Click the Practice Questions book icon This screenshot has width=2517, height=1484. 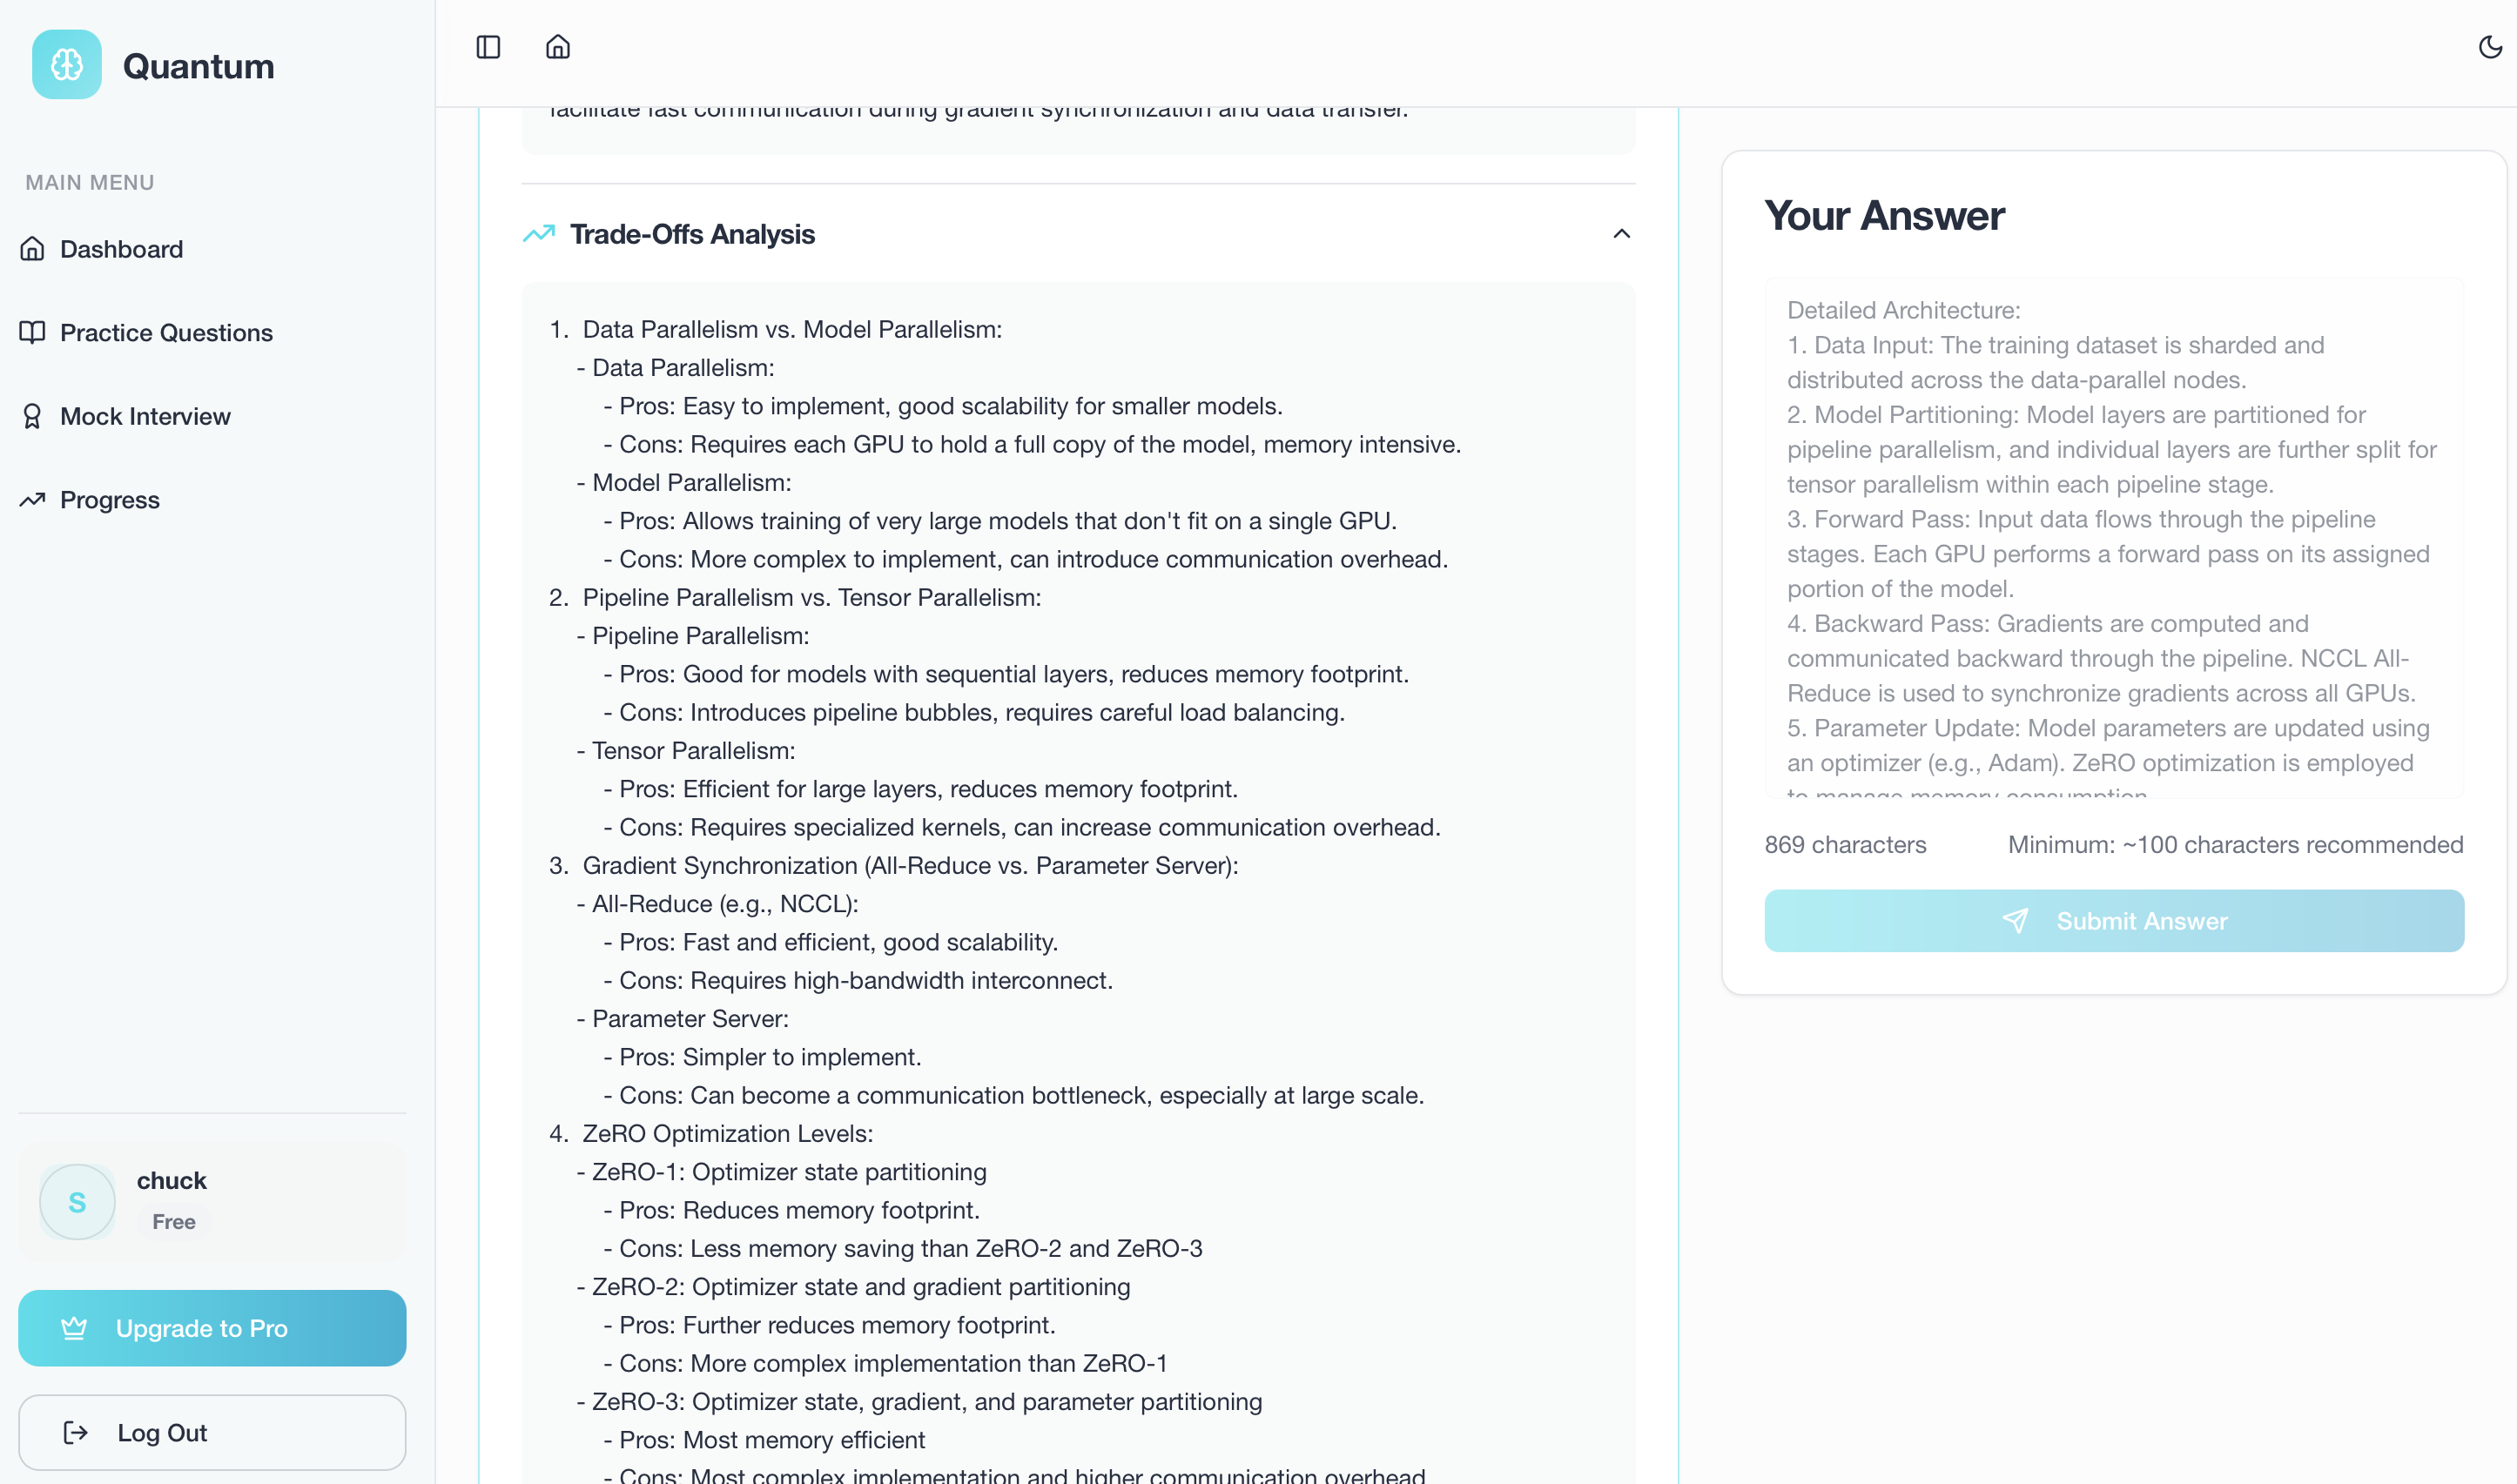[x=33, y=332]
